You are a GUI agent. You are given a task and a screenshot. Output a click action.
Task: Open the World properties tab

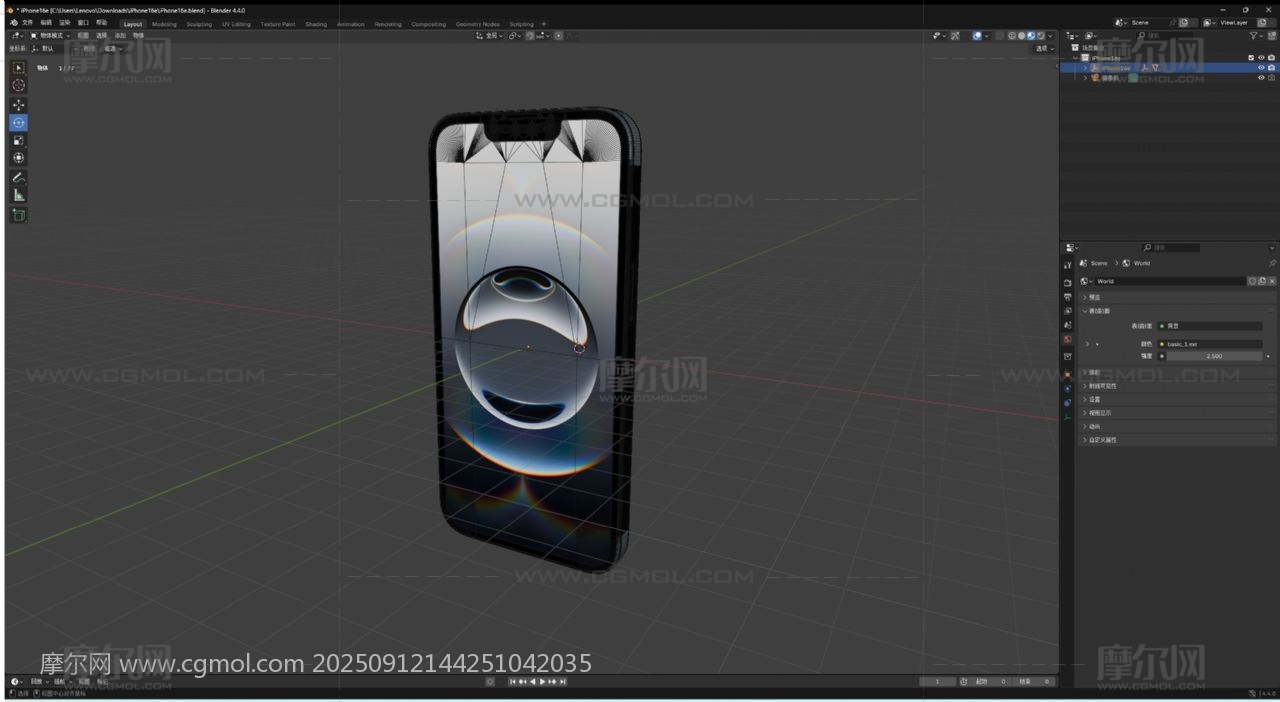[1068, 339]
